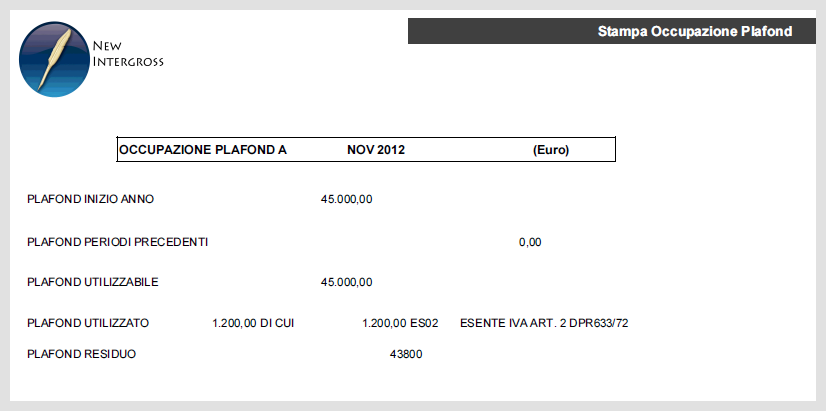This screenshot has height=411, width=826.
Task: Select the 1.200,00 ES02 code entry
Action: click(400, 324)
